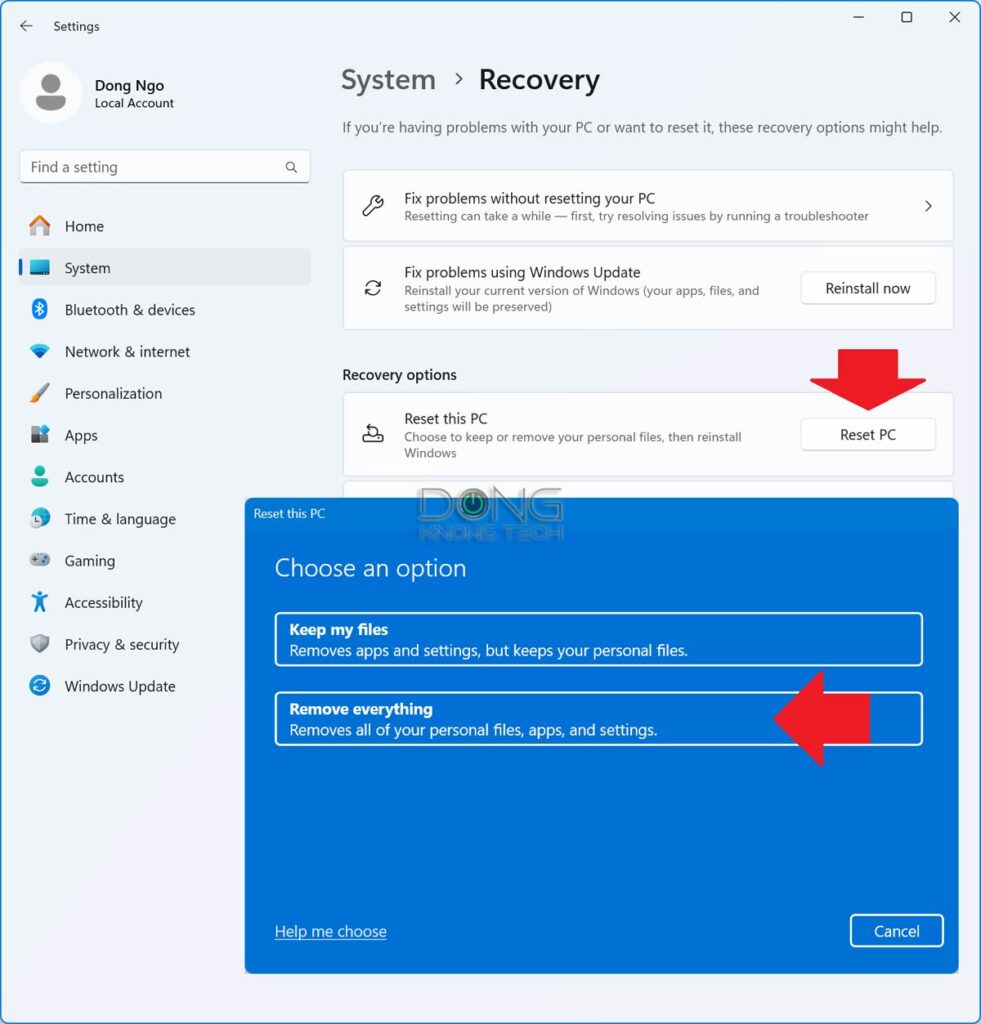This screenshot has height=1024, width=981.
Task: Click the Recovery options heading
Action: 399,375
